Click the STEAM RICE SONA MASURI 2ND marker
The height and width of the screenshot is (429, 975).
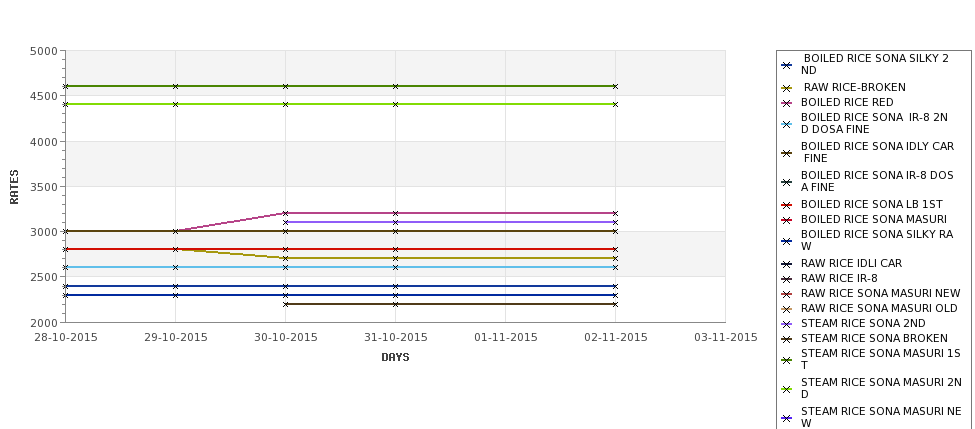(787, 389)
